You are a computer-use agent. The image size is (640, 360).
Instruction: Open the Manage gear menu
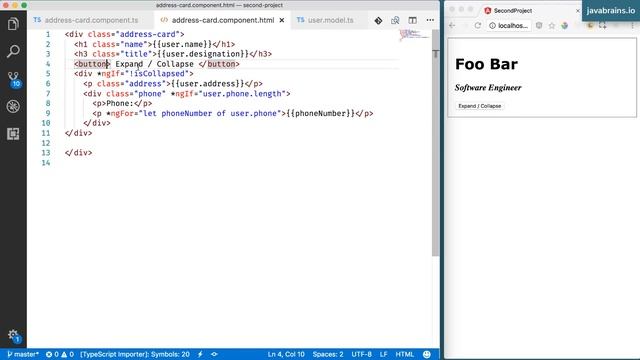coord(13,336)
